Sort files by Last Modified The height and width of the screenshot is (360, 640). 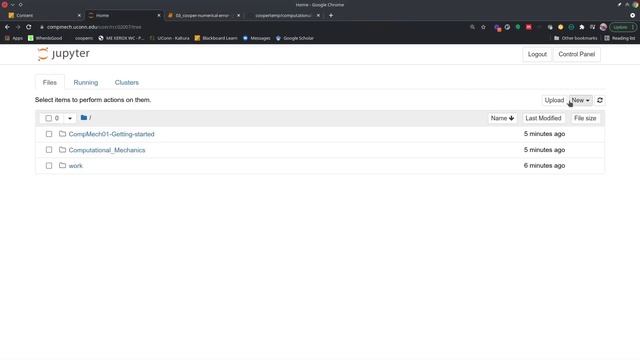point(543,118)
